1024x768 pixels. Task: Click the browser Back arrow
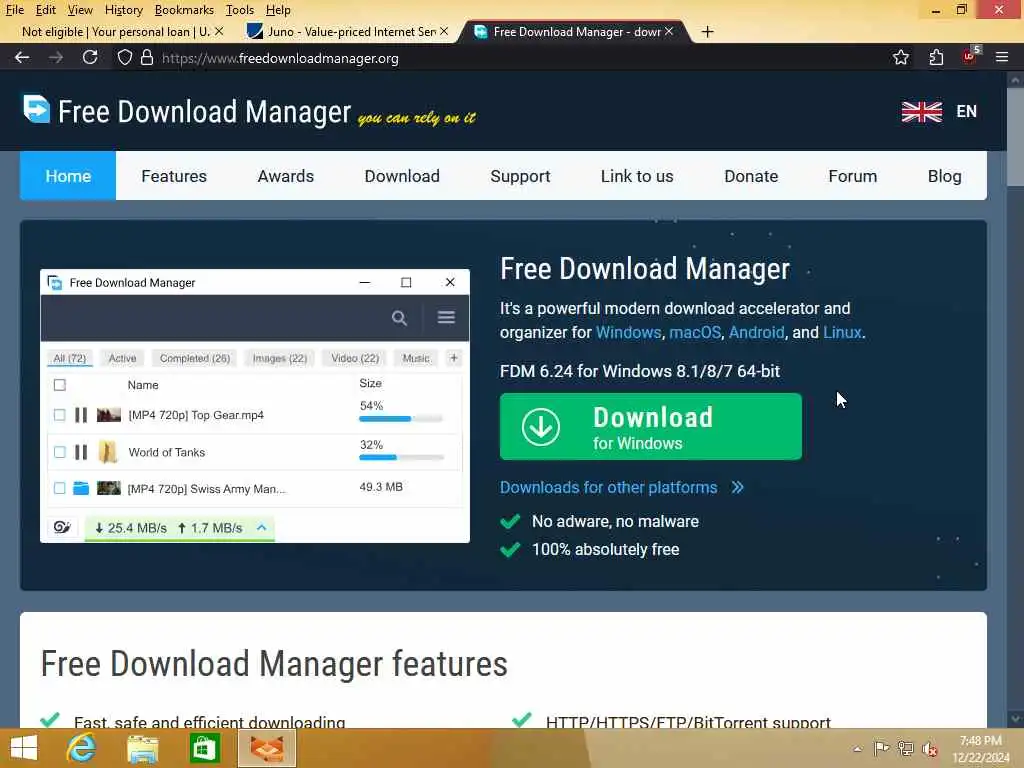pos(22,57)
